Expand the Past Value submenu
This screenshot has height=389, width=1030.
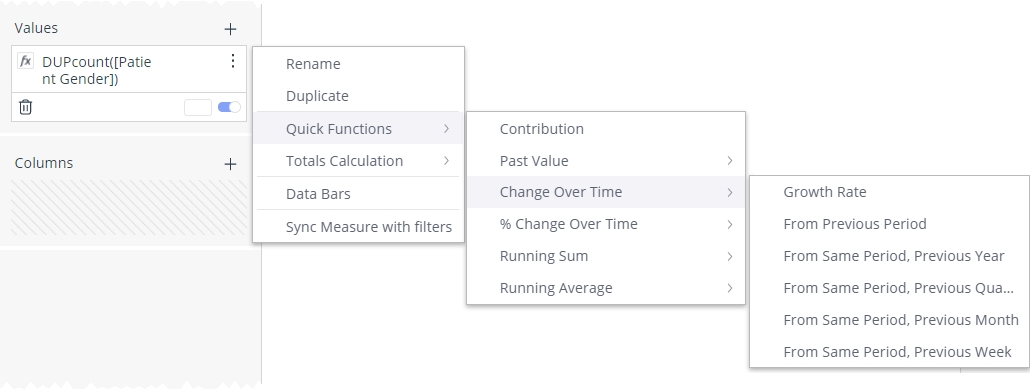(x=606, y=161)
